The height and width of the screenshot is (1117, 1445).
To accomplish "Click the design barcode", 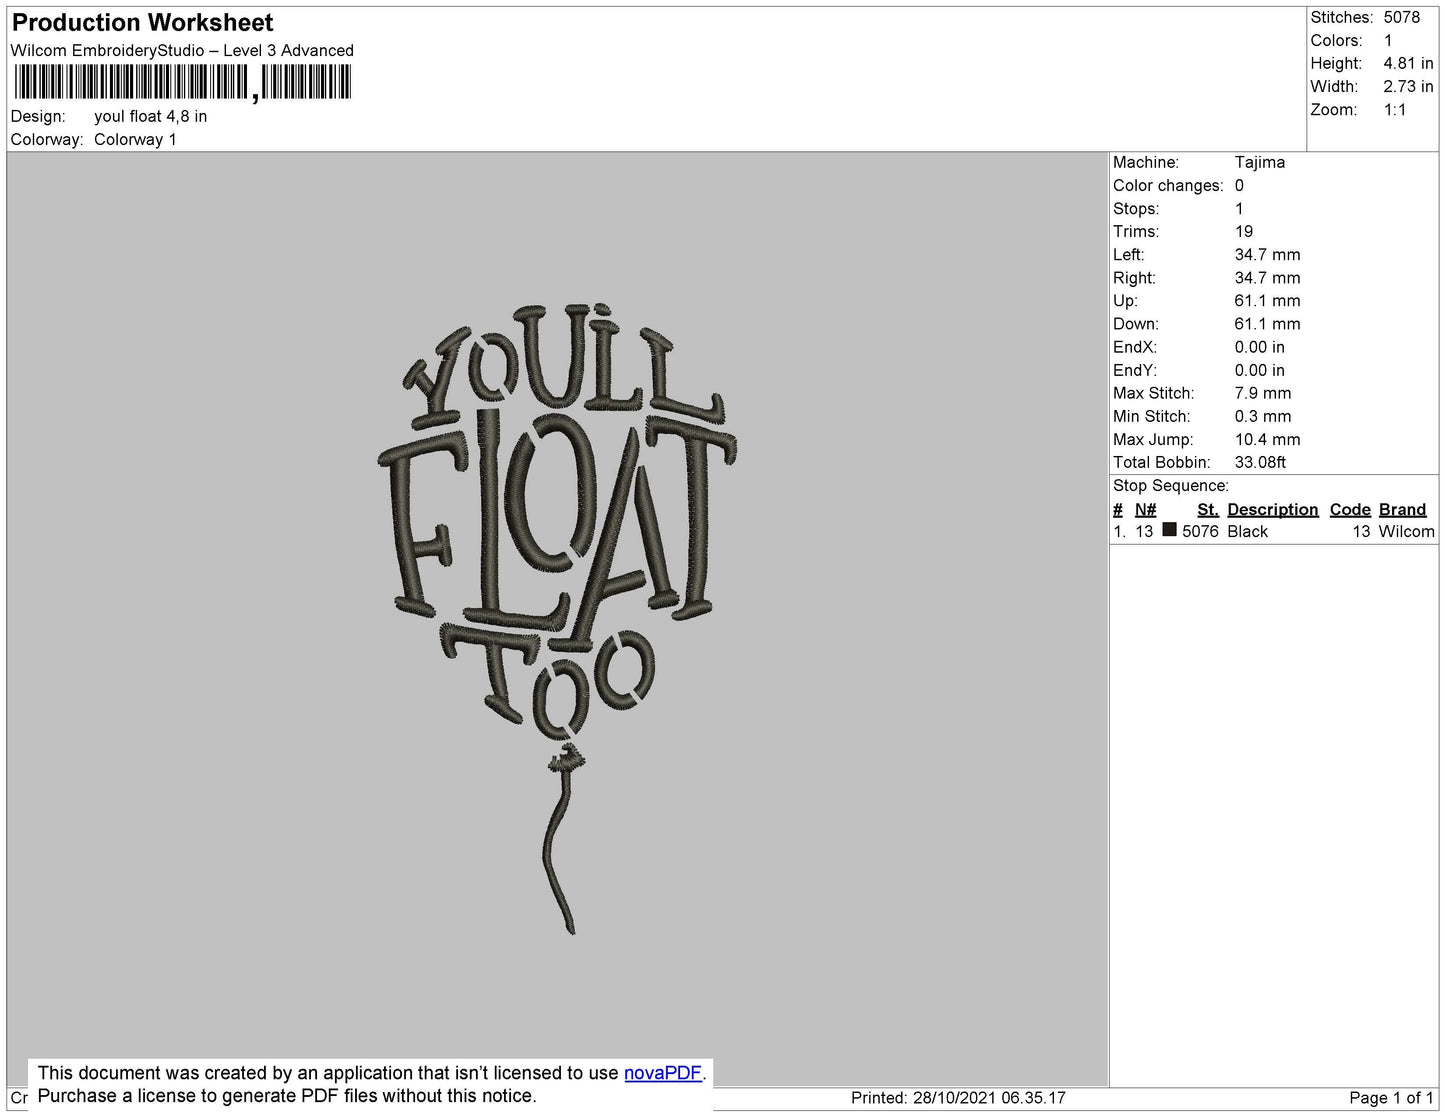I will [x=183, y=82].
